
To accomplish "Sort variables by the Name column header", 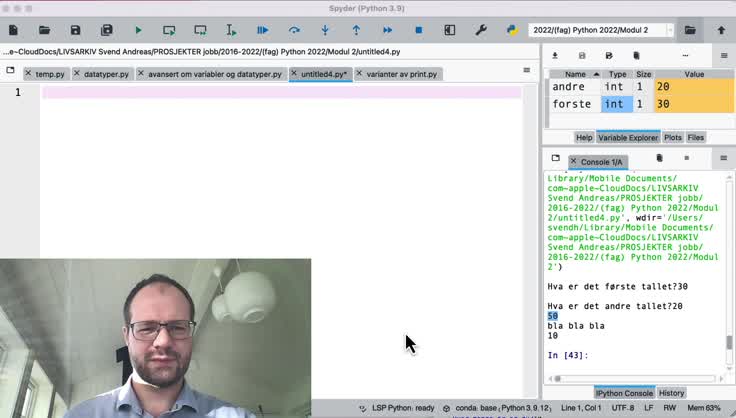I will (575, 74).
